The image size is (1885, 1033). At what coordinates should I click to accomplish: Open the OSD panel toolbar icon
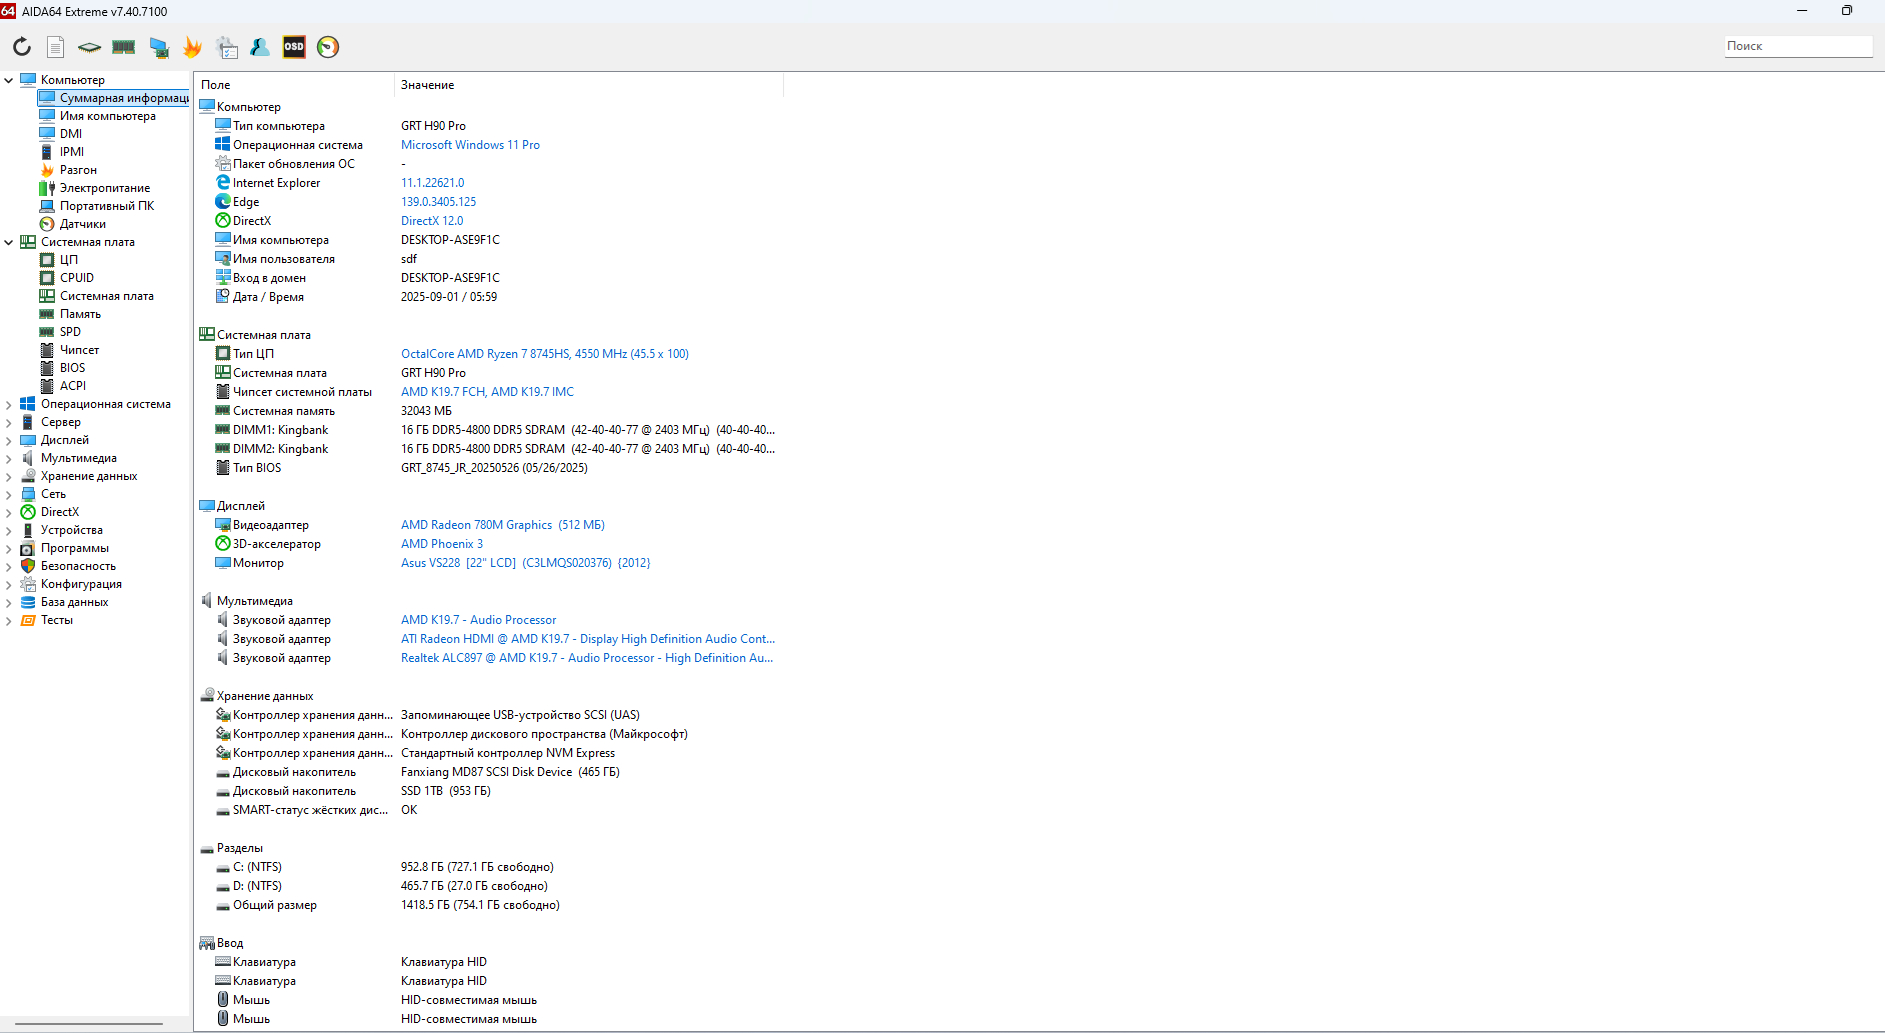click(294, 47)
